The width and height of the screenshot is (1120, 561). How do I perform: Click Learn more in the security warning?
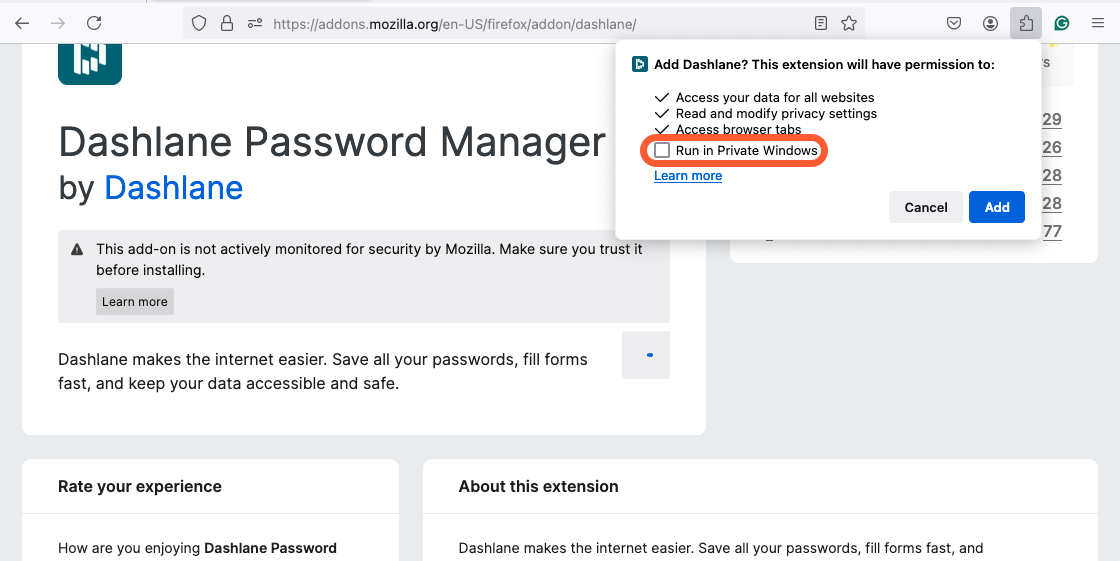[134, 302]
